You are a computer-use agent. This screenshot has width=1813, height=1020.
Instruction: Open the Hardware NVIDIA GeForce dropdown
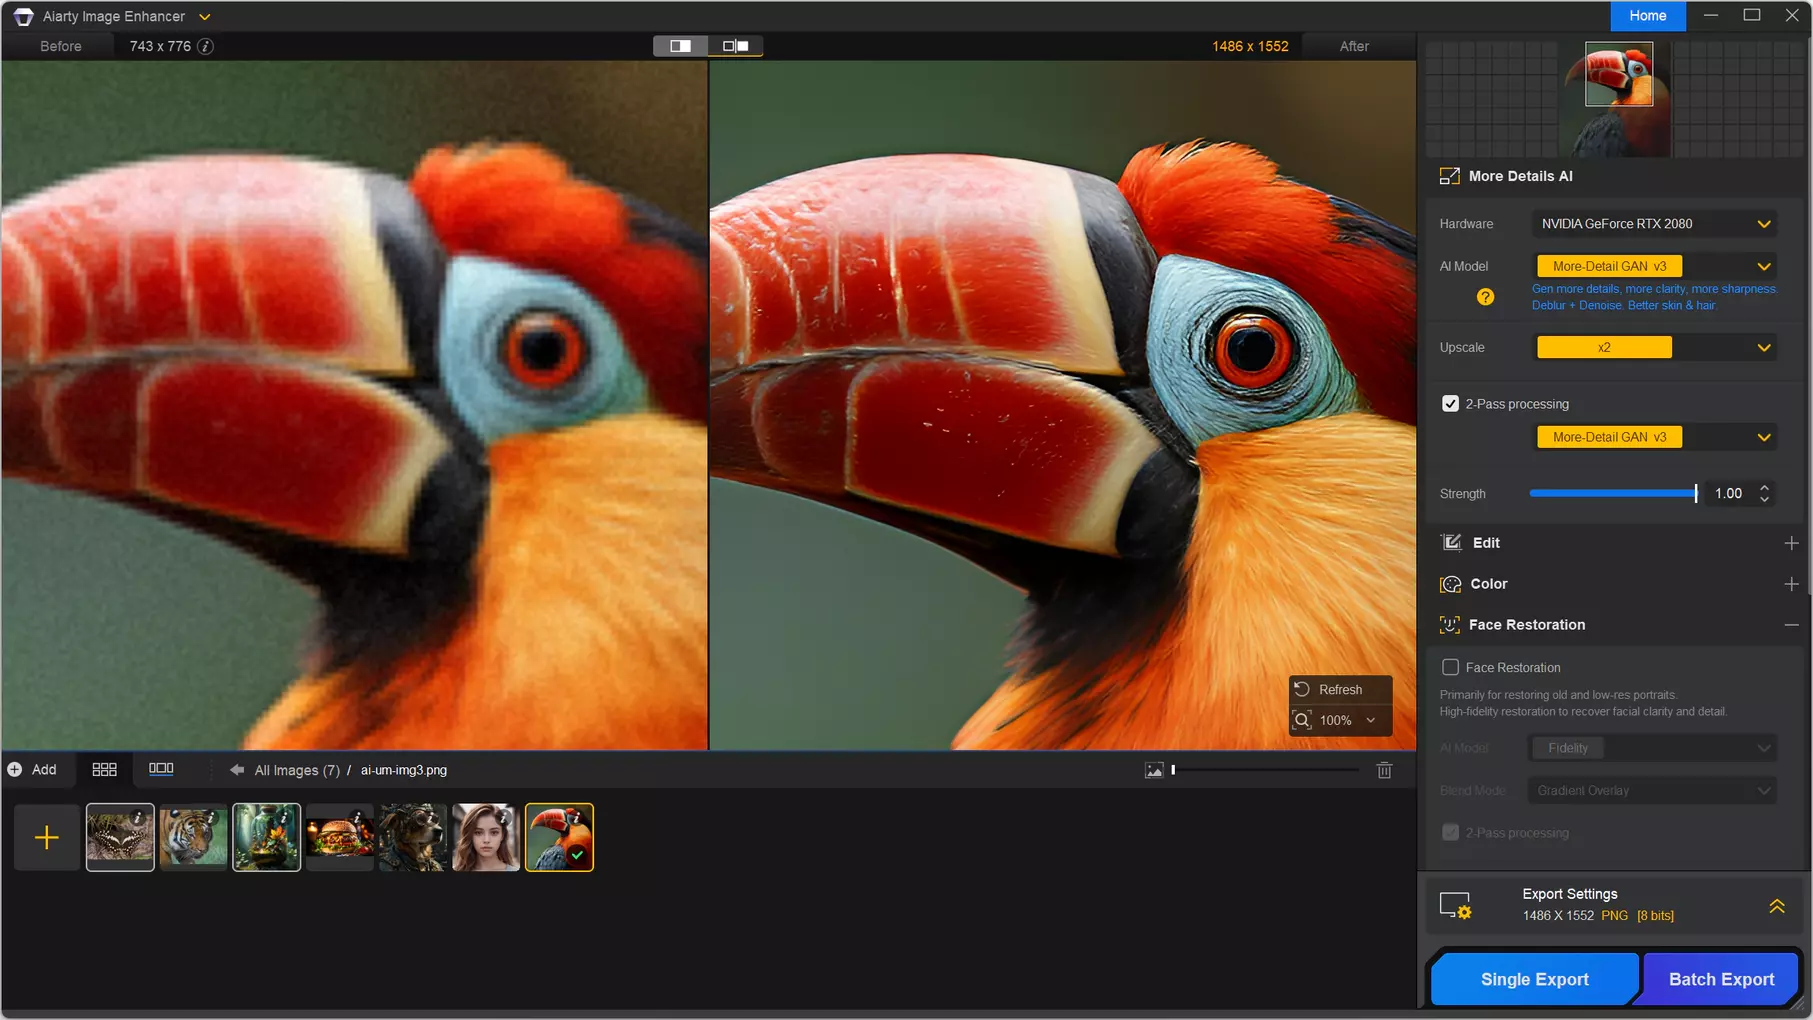pyautogui.click(x=1654, y=224)
